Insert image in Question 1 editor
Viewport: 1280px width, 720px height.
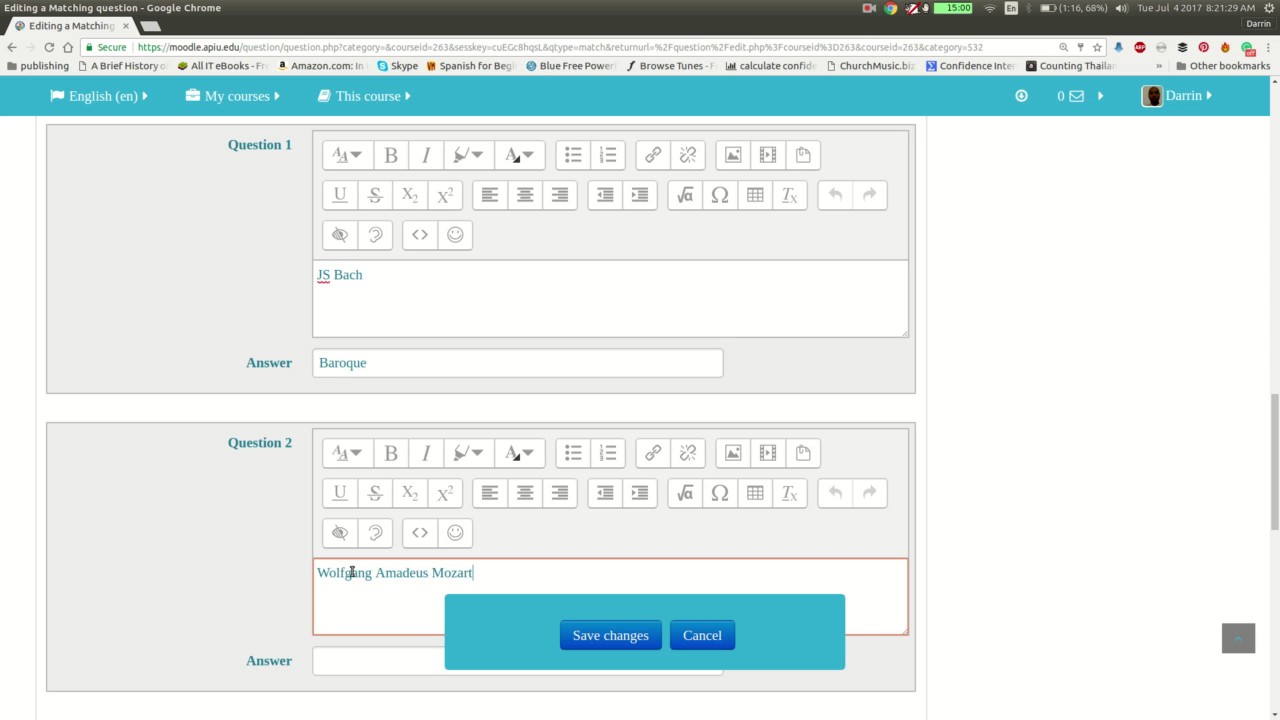[x=733, y=155]
